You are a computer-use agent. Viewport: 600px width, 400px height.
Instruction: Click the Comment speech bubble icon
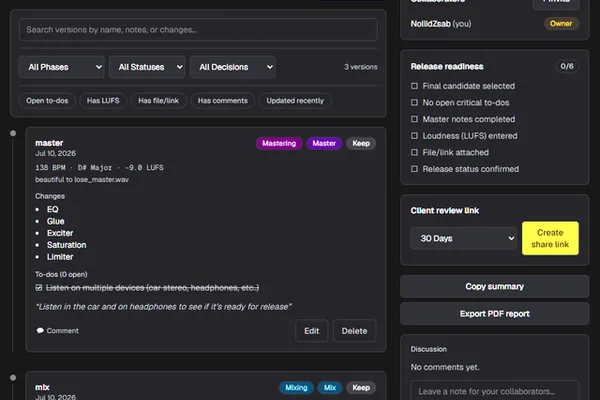coord(40,330)
